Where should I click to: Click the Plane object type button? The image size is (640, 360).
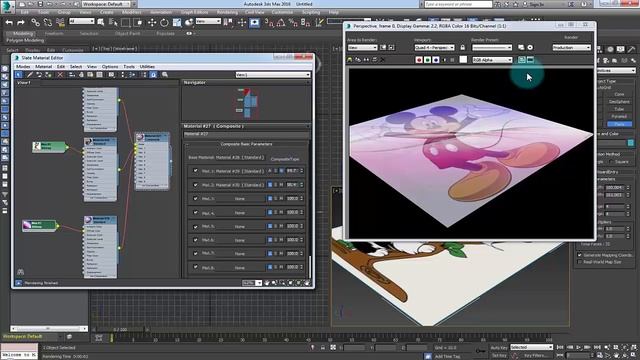[619, 124]
